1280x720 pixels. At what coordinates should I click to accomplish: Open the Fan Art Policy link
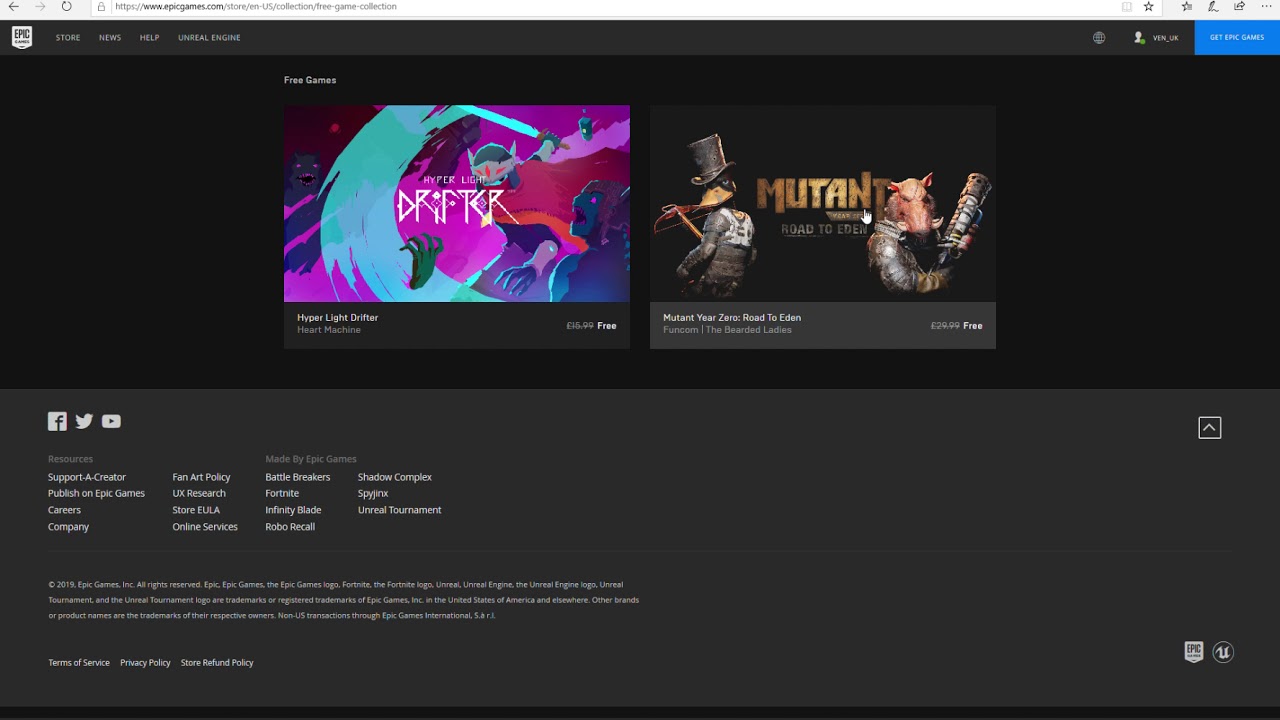coord(201,477)
